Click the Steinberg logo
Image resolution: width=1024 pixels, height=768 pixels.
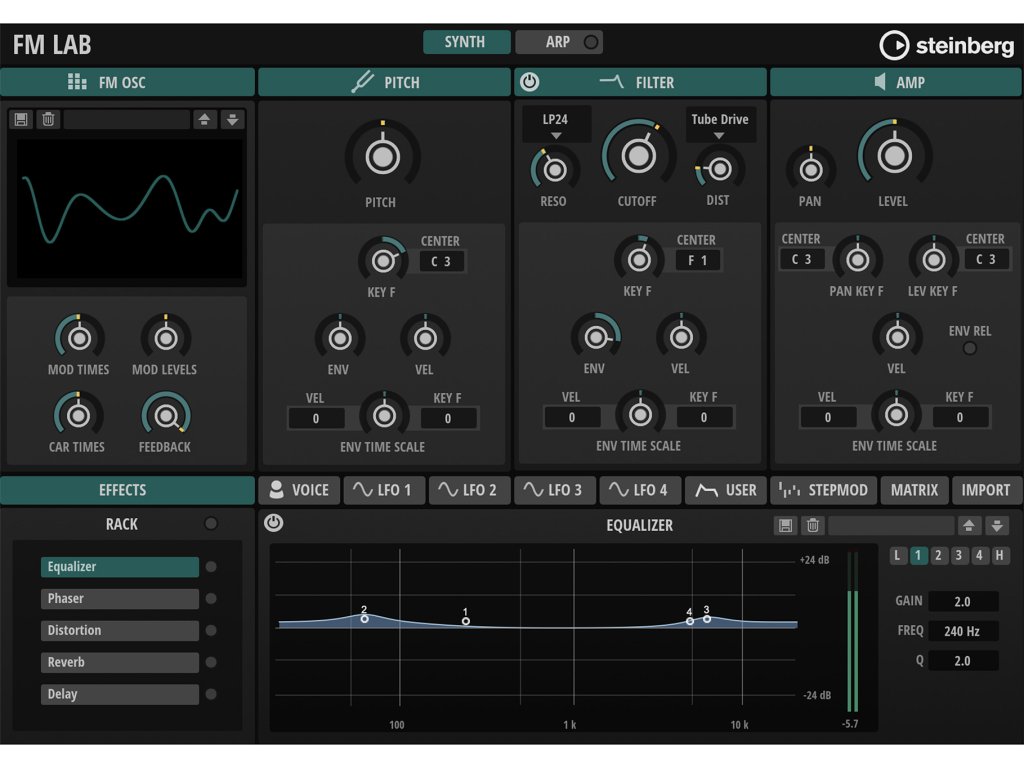coord(946,45)
